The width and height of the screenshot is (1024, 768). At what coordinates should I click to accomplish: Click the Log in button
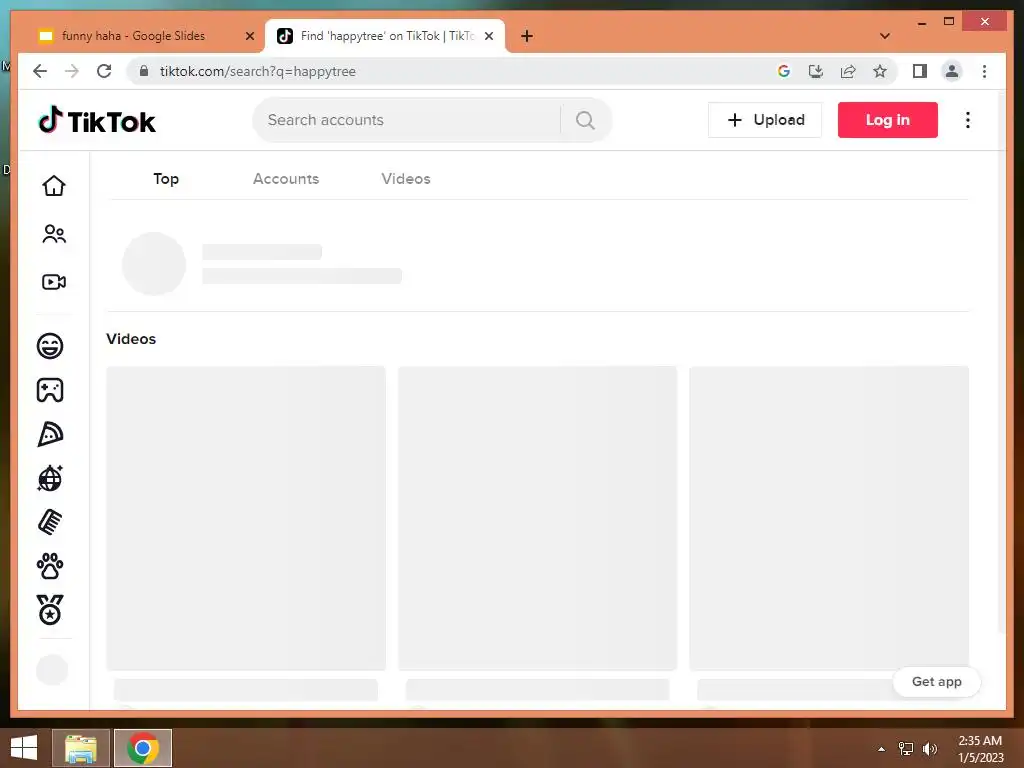tap(888, 120)
